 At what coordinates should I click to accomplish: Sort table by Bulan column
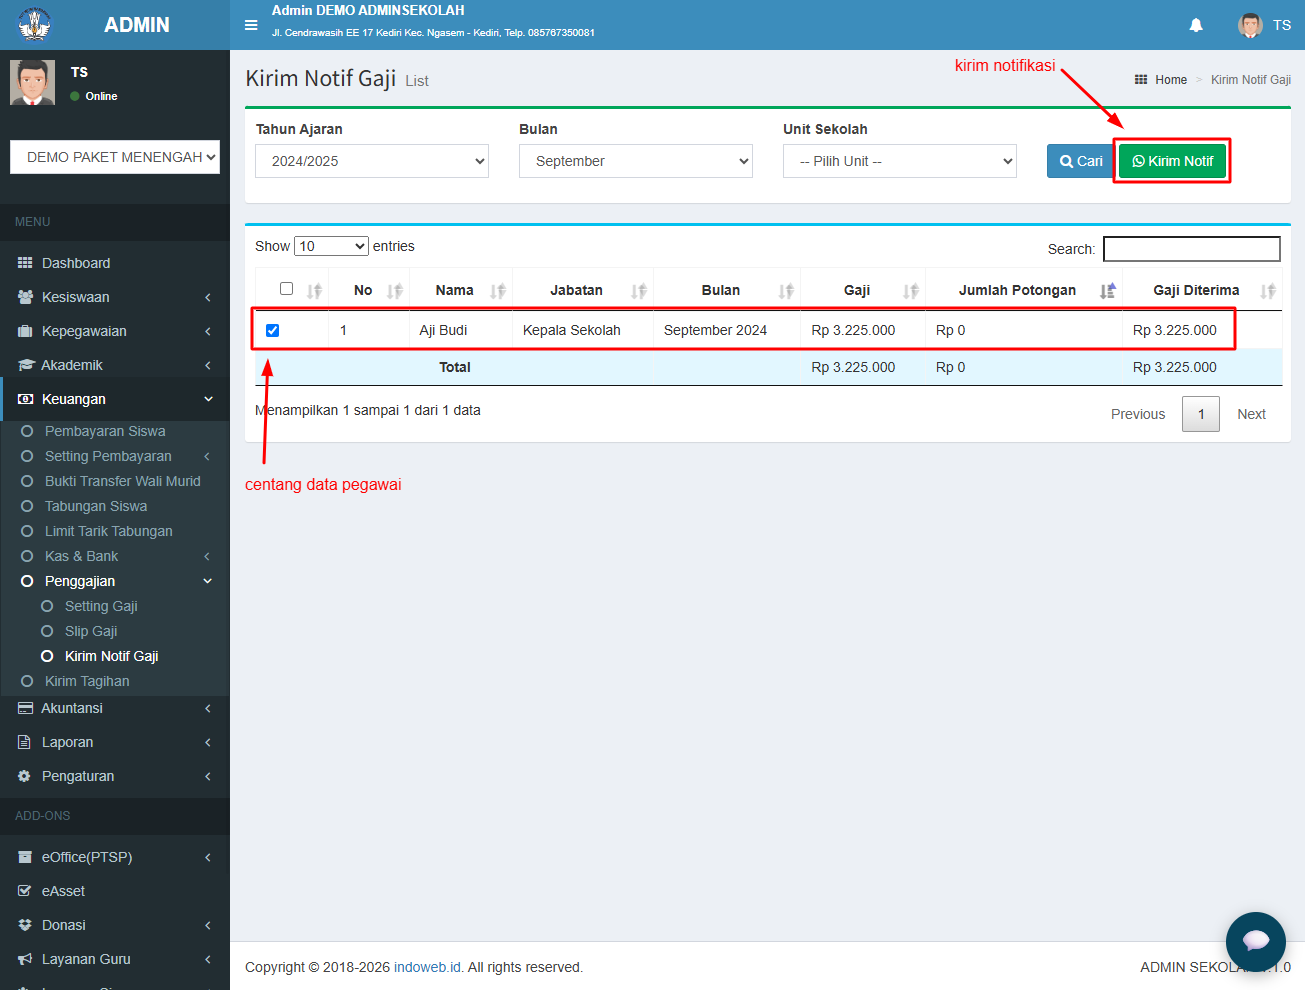[x=727, y=290]
